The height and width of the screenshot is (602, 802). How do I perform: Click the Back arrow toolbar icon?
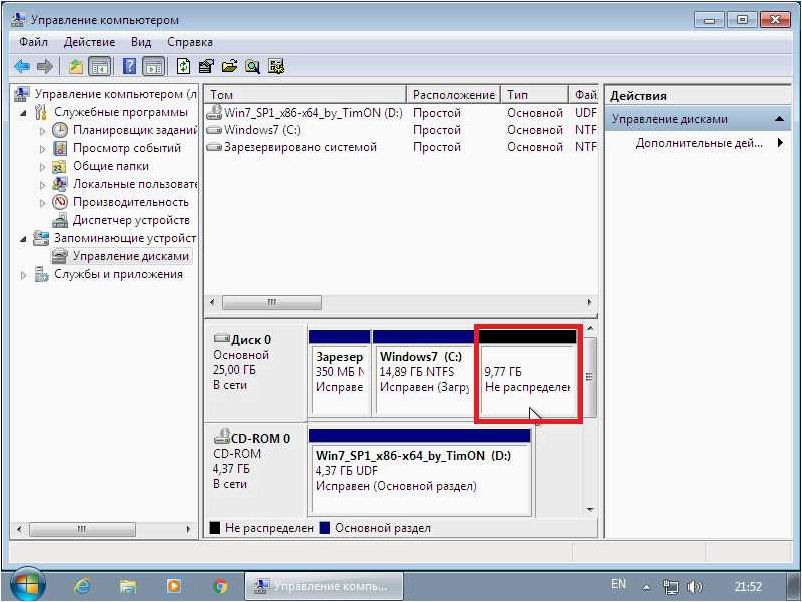coord(21,66)
